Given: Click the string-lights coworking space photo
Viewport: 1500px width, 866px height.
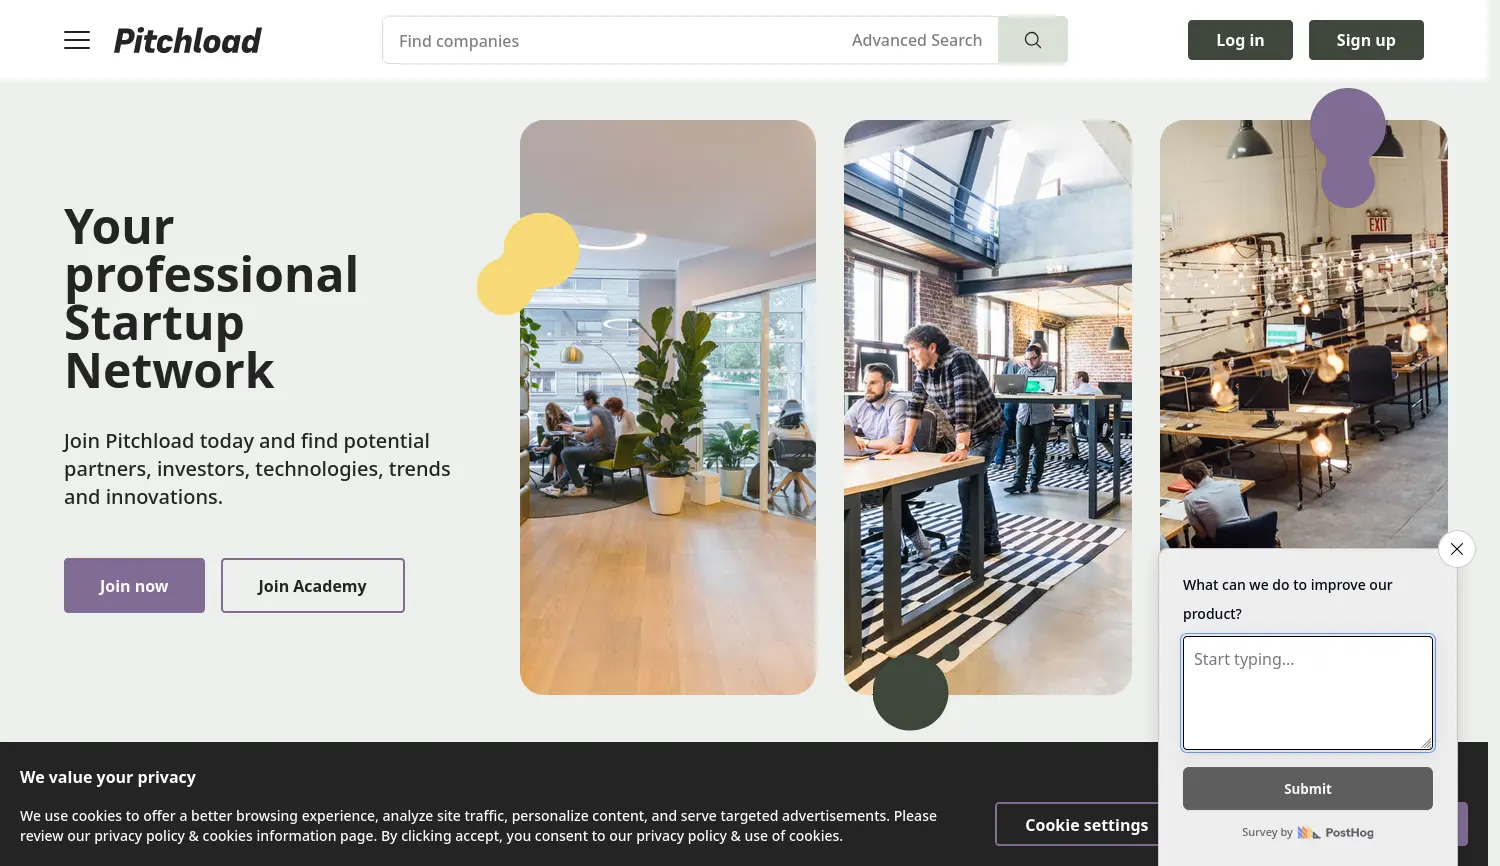Looking at the screenshot, I should [1304, 334].
